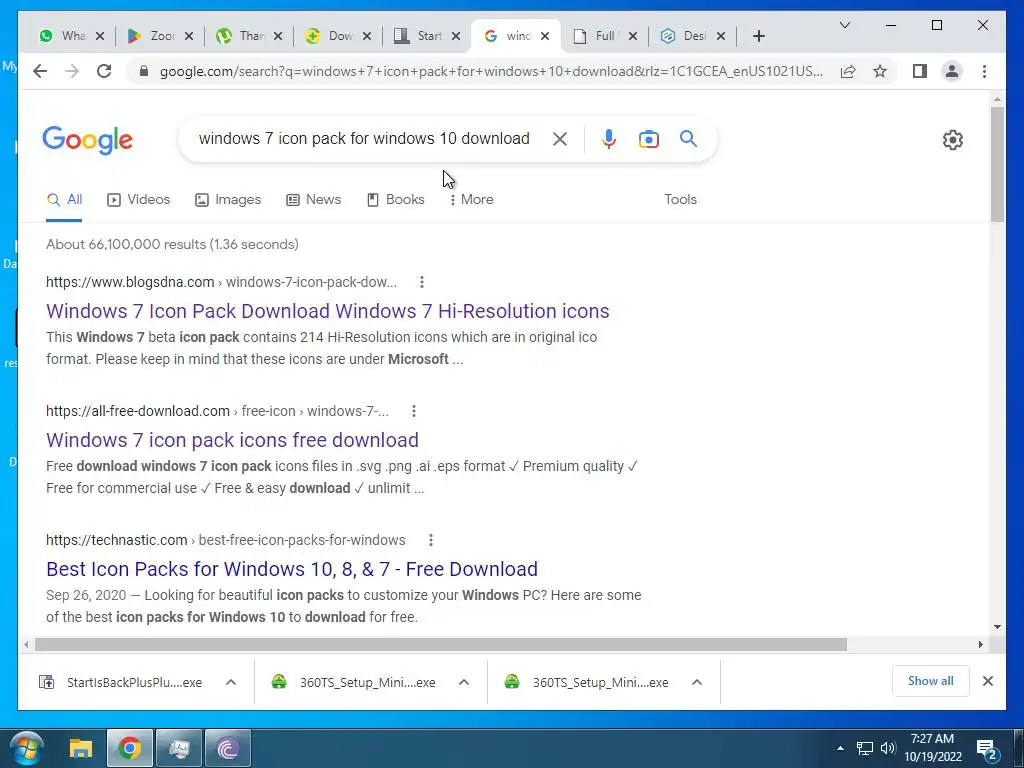Click inside the Google search query field
Screen dimensions: 1024x768
(364, 139)
